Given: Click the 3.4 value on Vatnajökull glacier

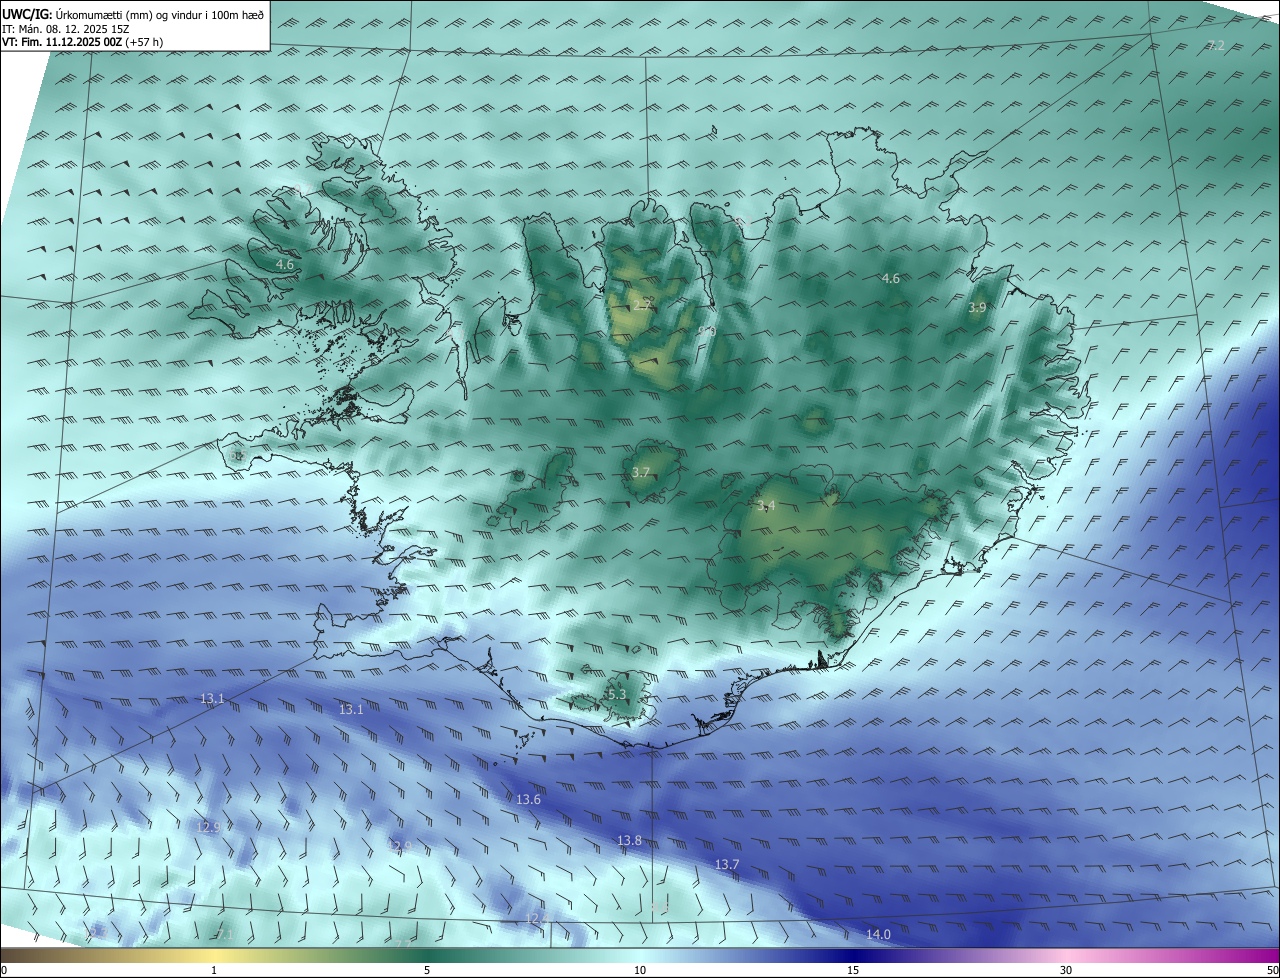Looking at the screenshot, I should (766, 506).
